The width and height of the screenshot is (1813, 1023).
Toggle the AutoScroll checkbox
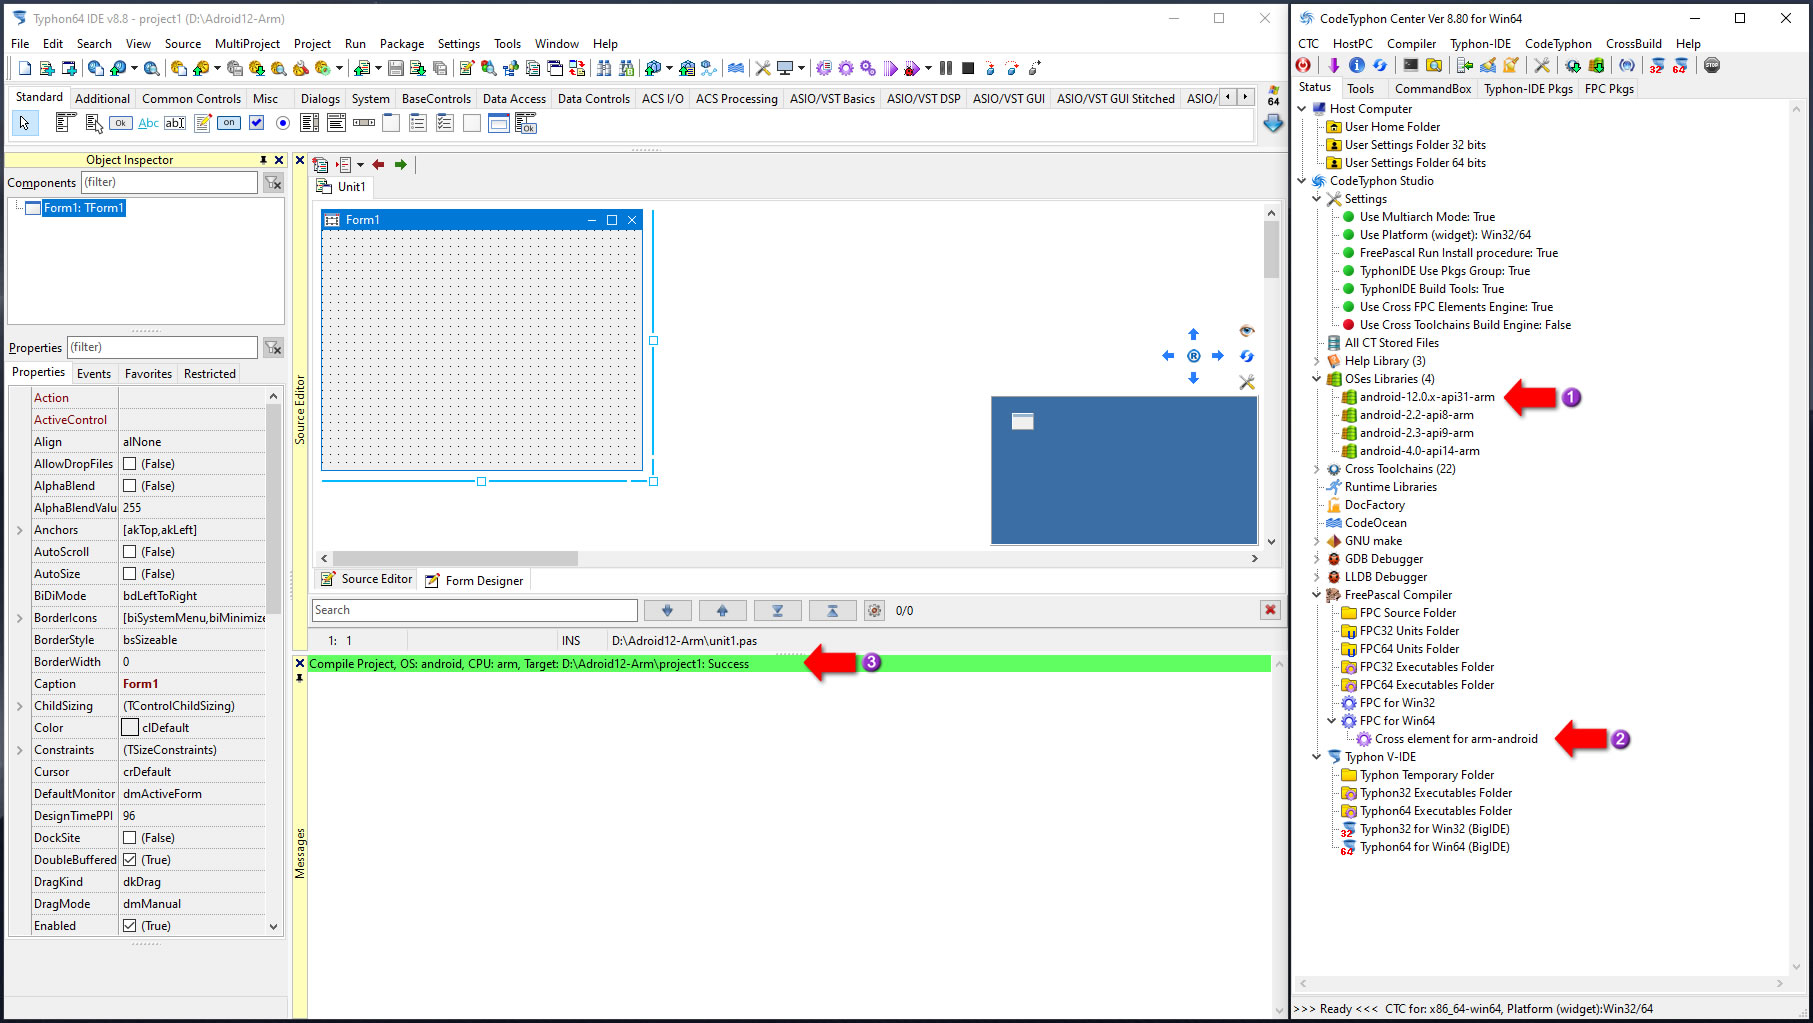click(129, 552)
